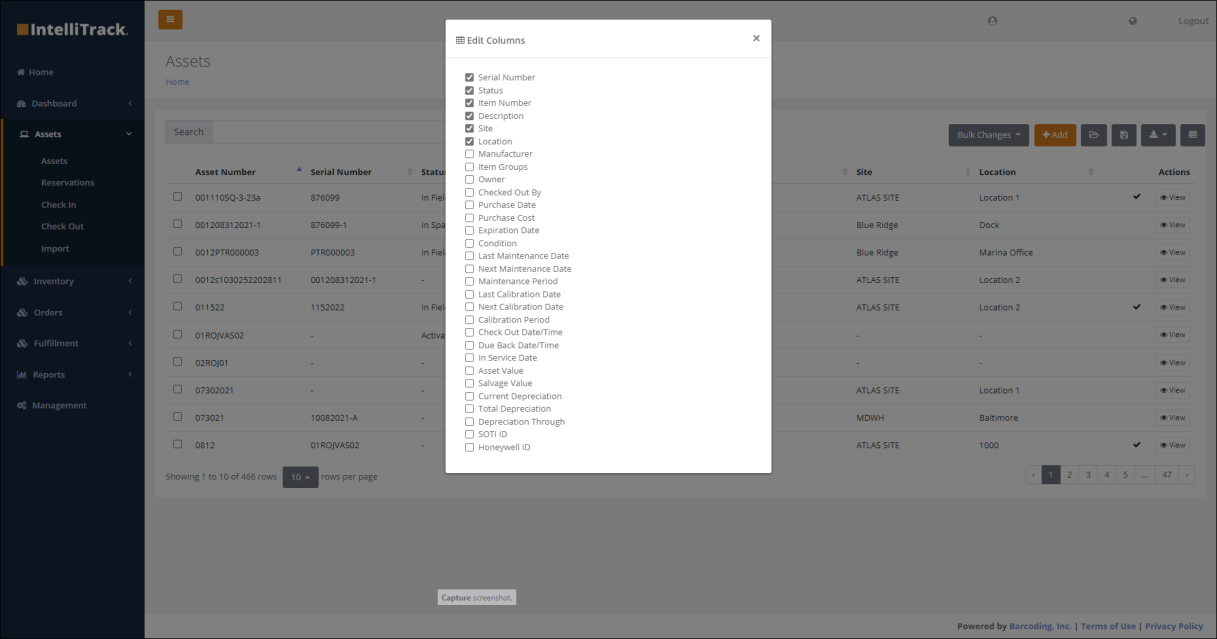Click View eye button for asset 073021
The height and width of the screenshot is (639, 1217).
tap(1173, 418)
